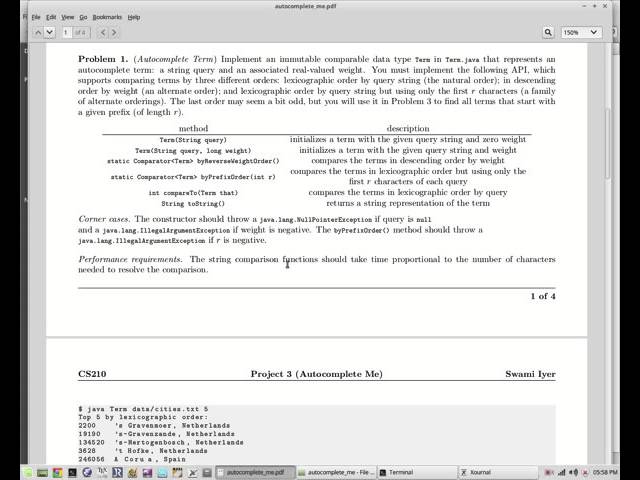Click the '$ java Term data/cities.txt 5' command line

click(x=143, y=409)
